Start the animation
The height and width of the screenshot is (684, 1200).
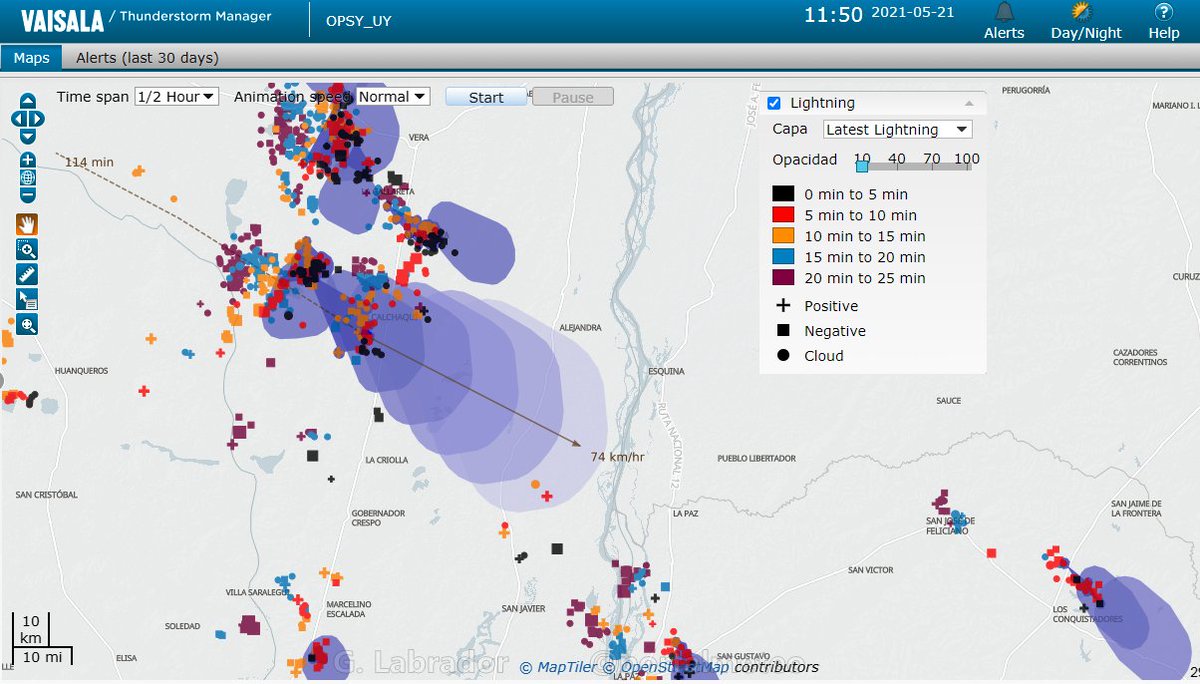(x=486, y=97)
